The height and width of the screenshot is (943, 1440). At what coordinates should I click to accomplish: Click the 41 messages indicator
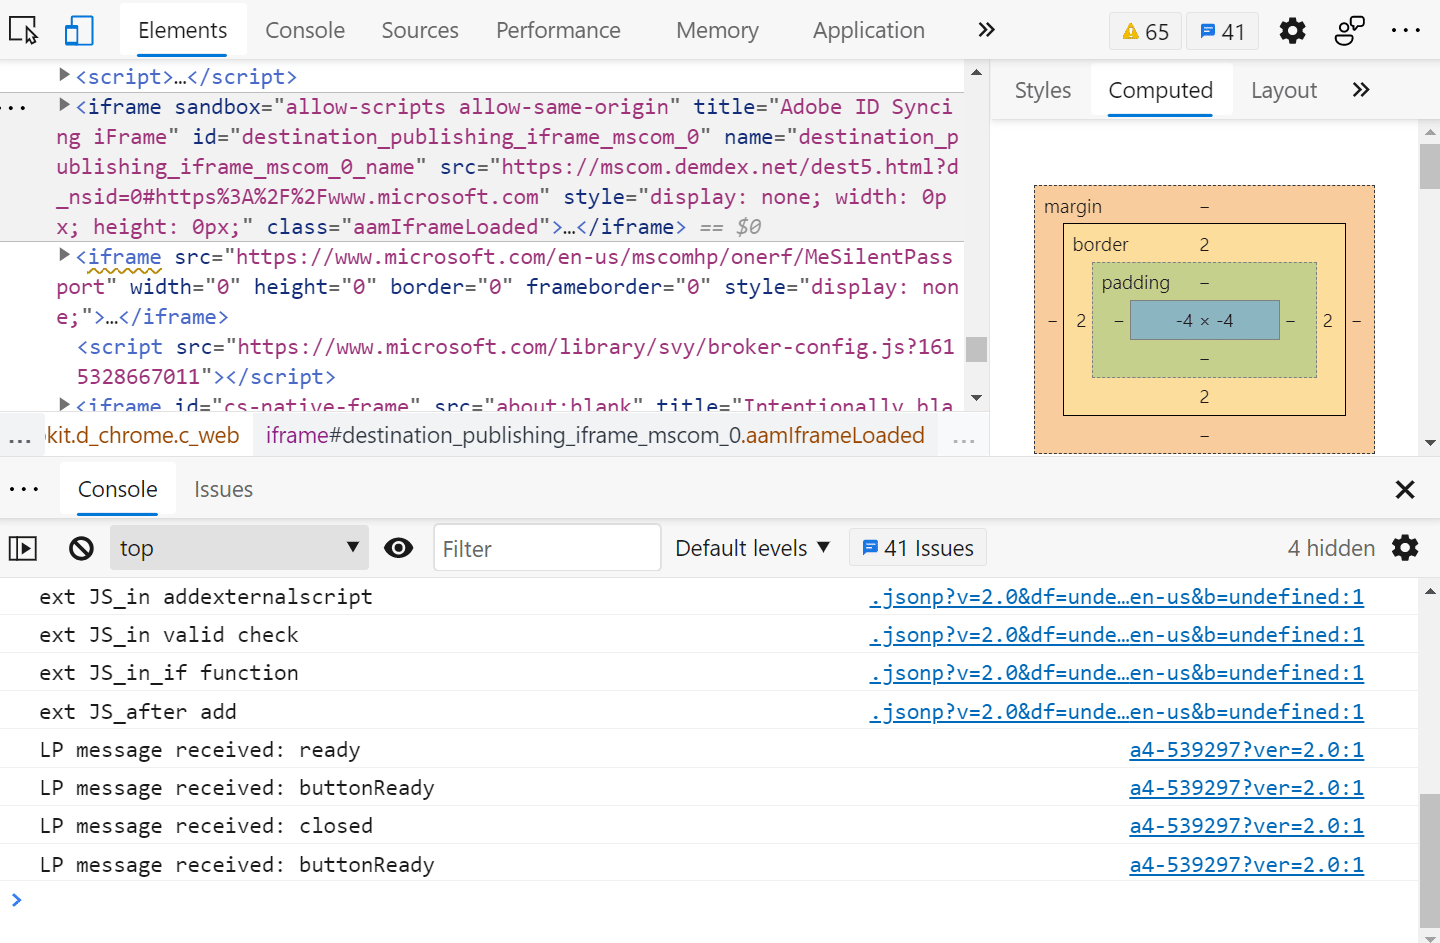(1222, 30)
